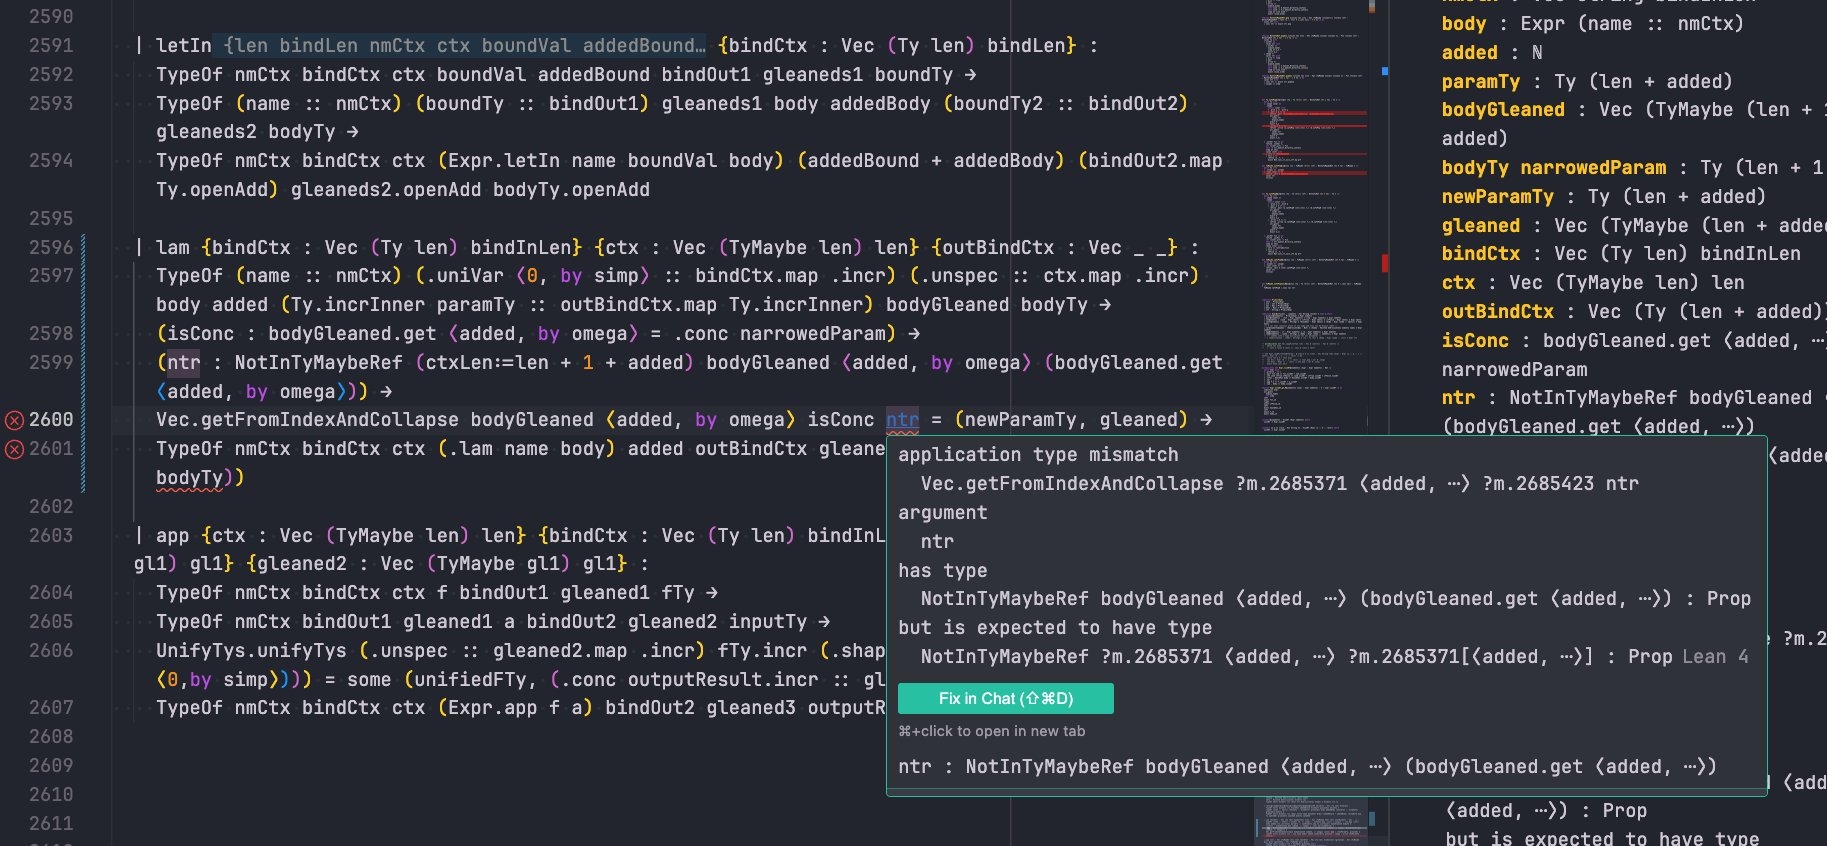Select line number 2603 in the gutter
1827x846 pixels.
coord(51,536)
